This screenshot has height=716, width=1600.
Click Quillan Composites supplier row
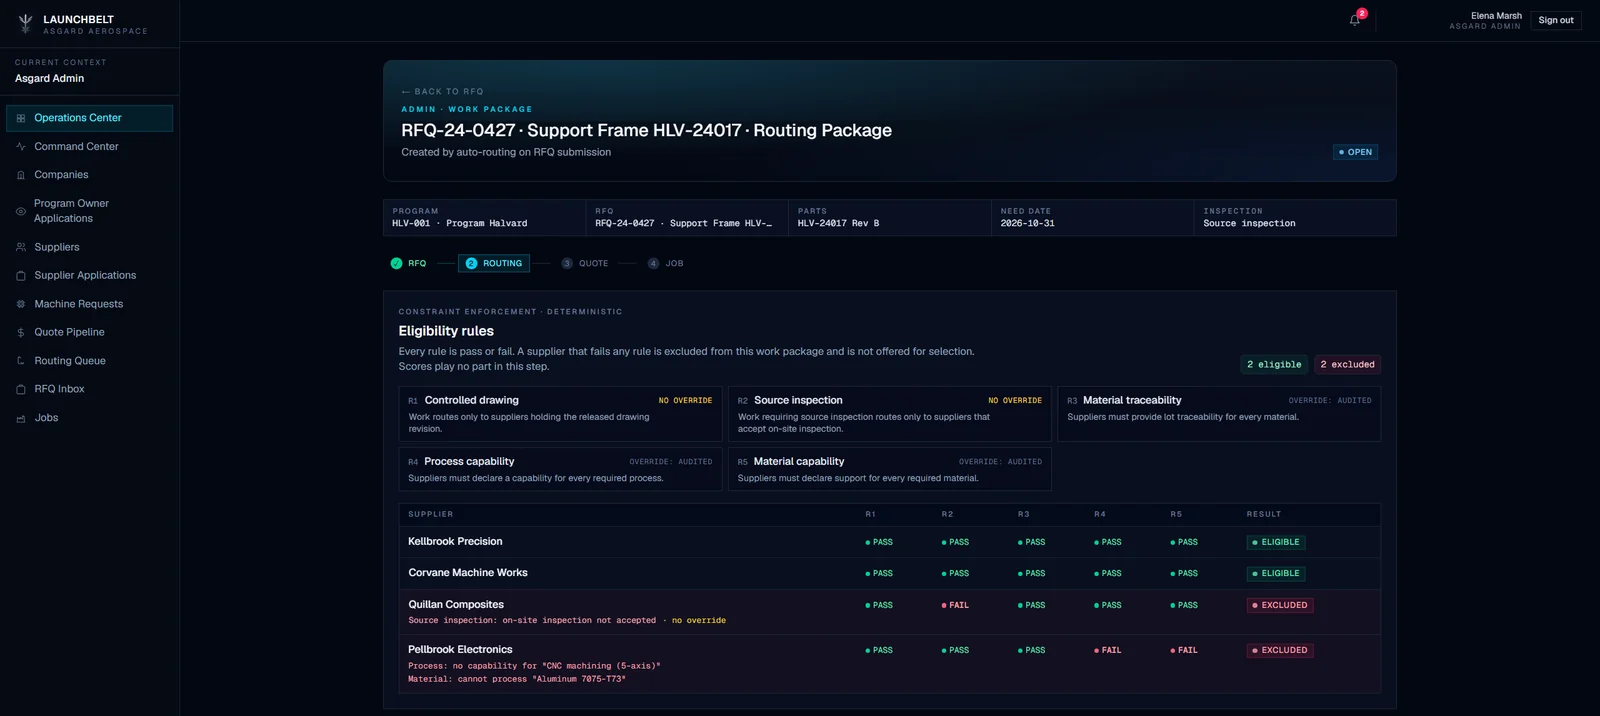click(x=889, y=612)
